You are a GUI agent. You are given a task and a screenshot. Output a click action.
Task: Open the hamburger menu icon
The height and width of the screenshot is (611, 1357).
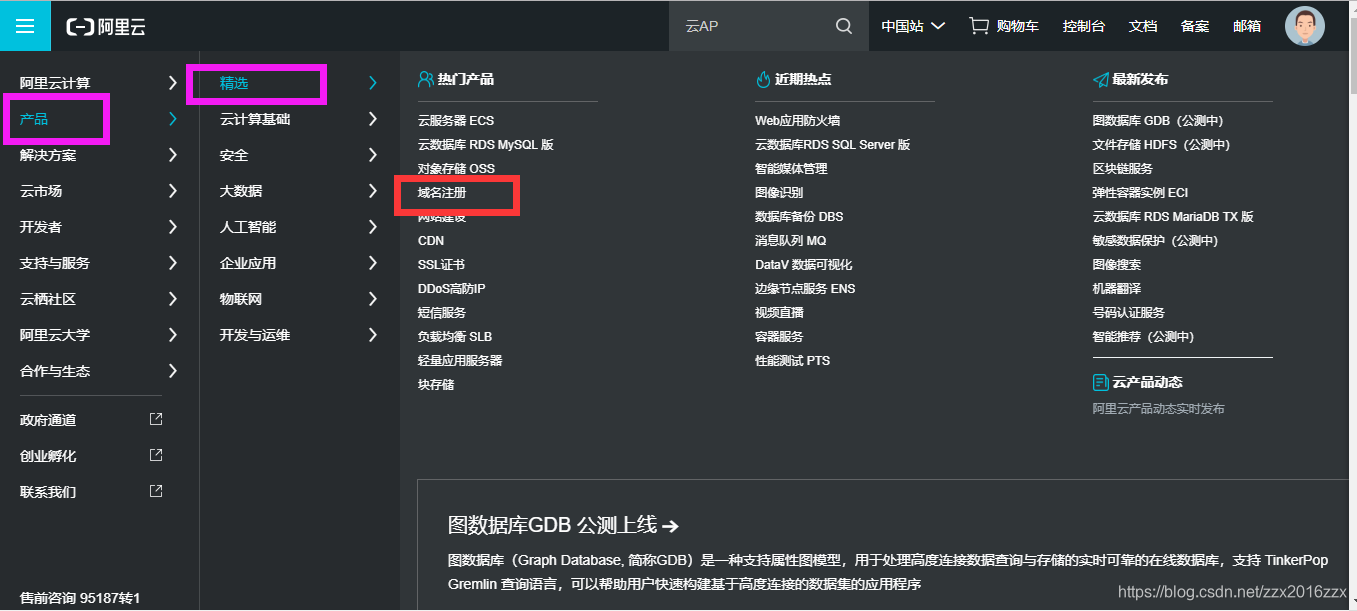pos(25,26)
